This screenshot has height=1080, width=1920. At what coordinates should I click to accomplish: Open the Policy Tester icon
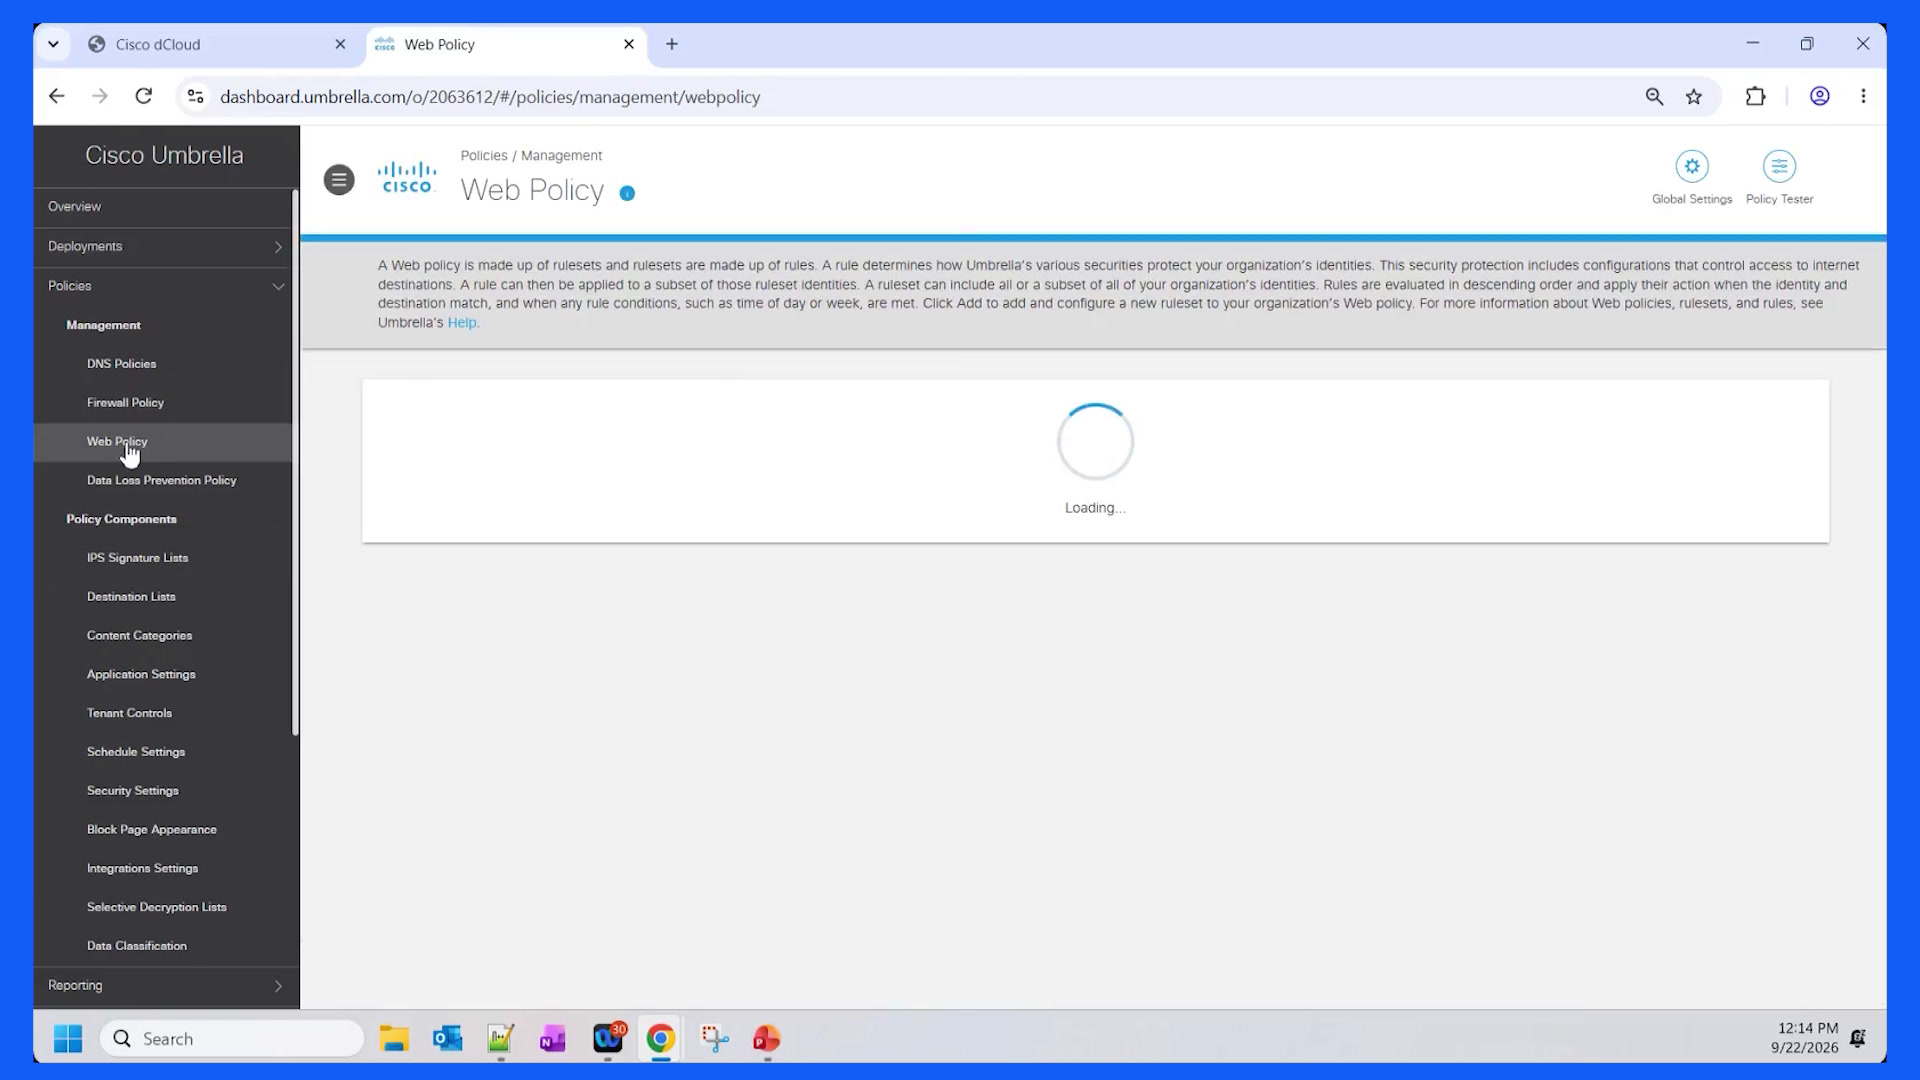pos(1779,166)
